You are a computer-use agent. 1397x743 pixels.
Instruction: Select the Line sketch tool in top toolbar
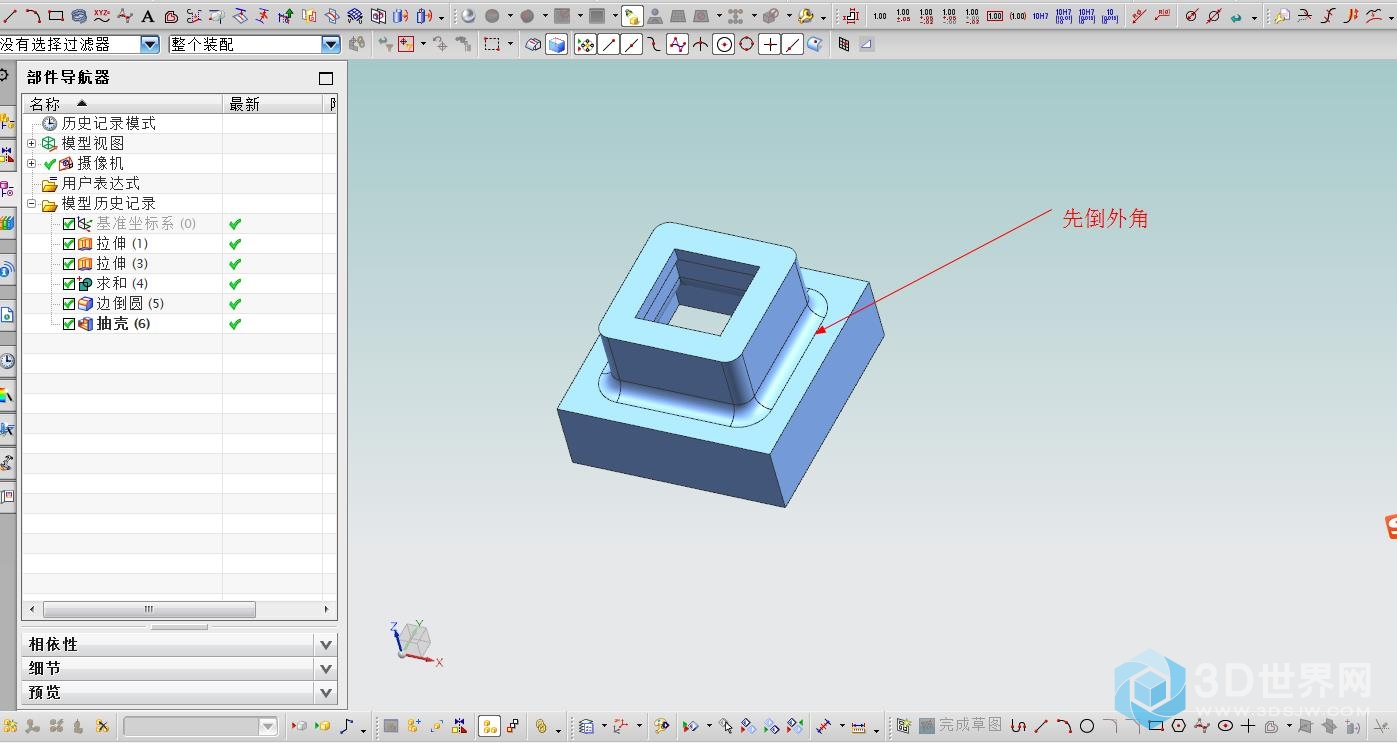[11, 16]
